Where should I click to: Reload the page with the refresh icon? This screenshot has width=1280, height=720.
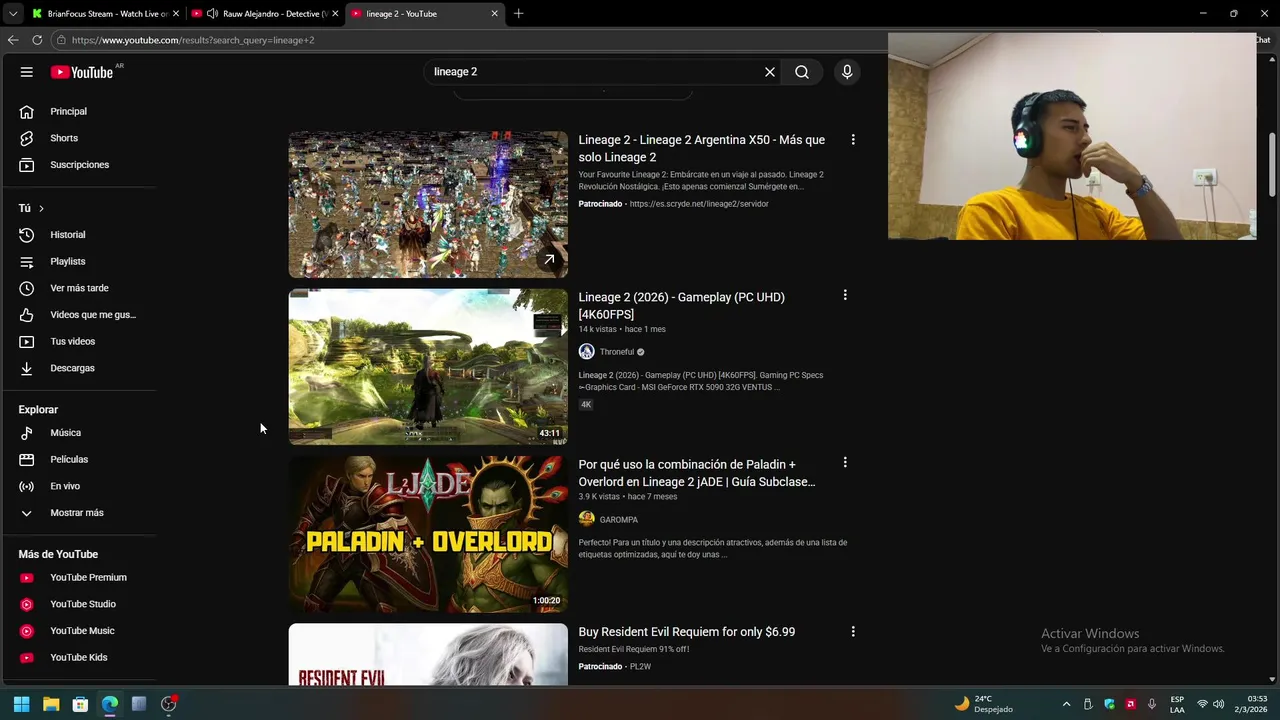pyautogui.click(x=37, y=40)
